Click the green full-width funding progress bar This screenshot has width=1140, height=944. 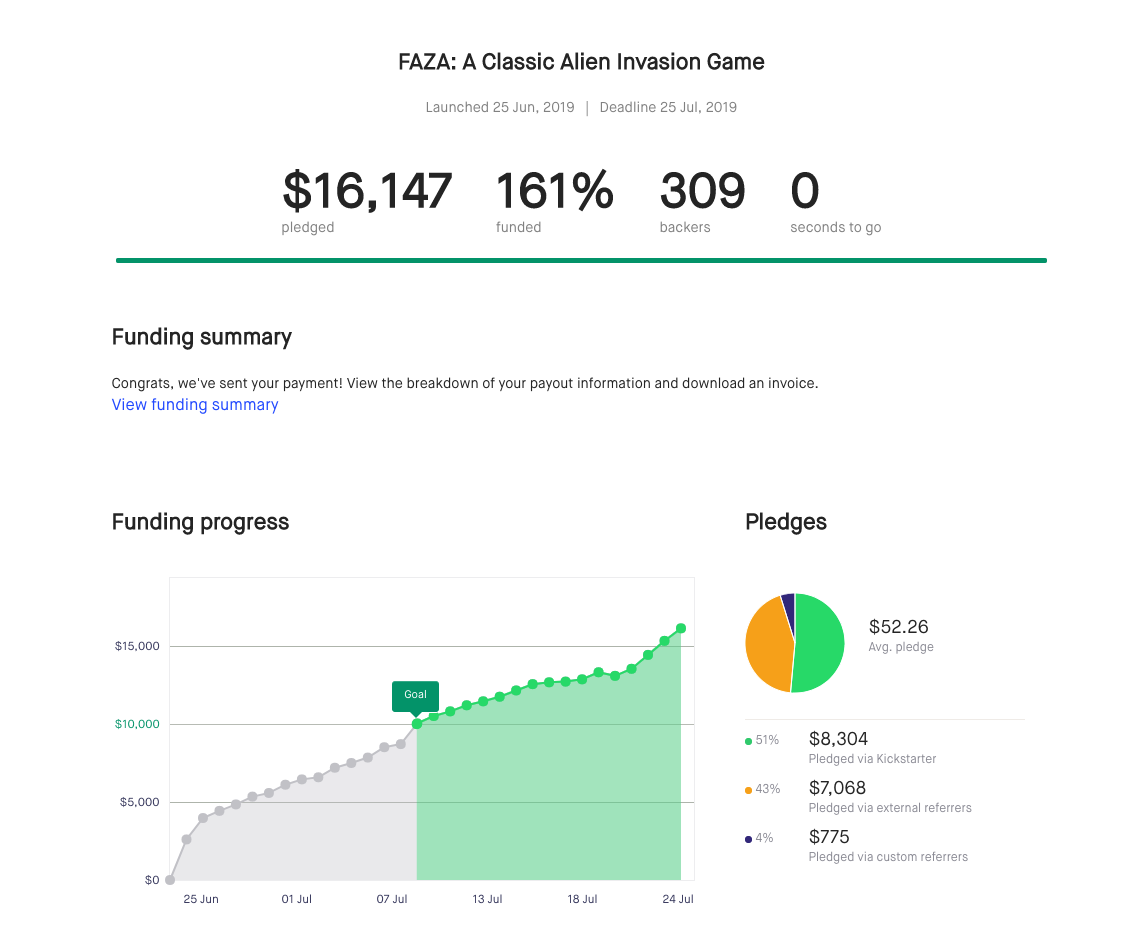tap(581, 260)
